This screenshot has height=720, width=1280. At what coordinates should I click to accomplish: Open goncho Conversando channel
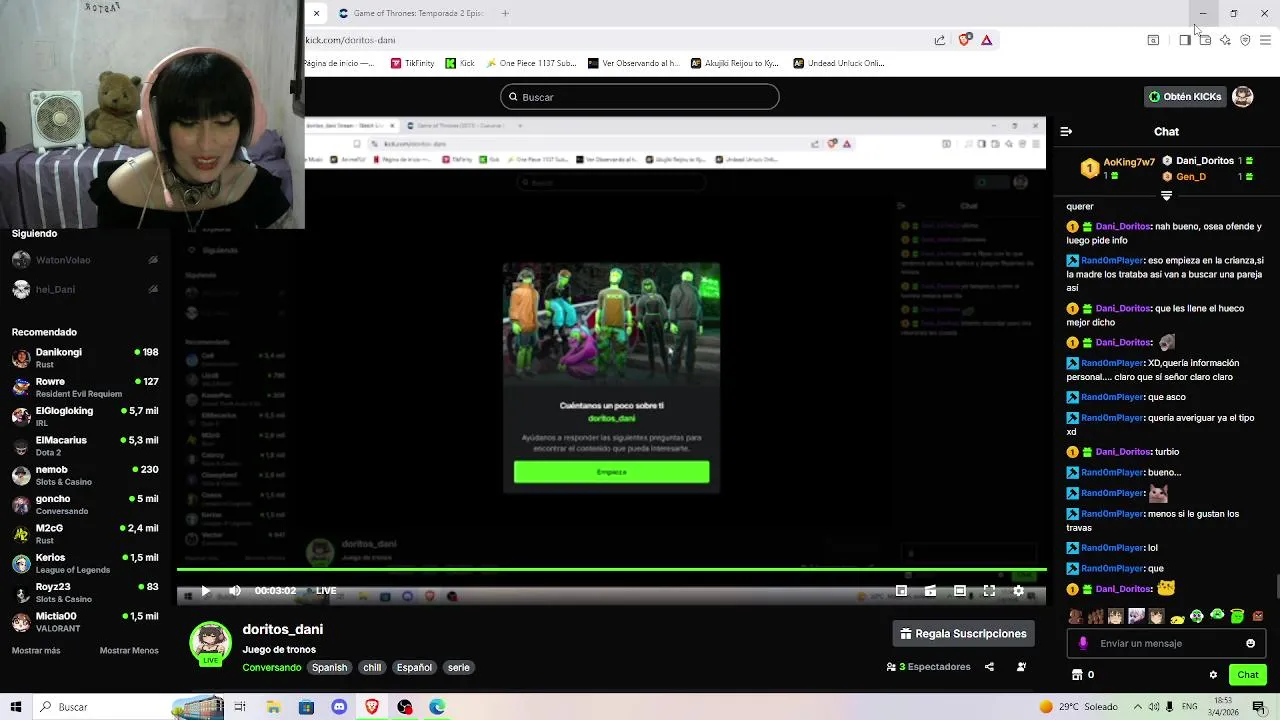pos(85,505)
